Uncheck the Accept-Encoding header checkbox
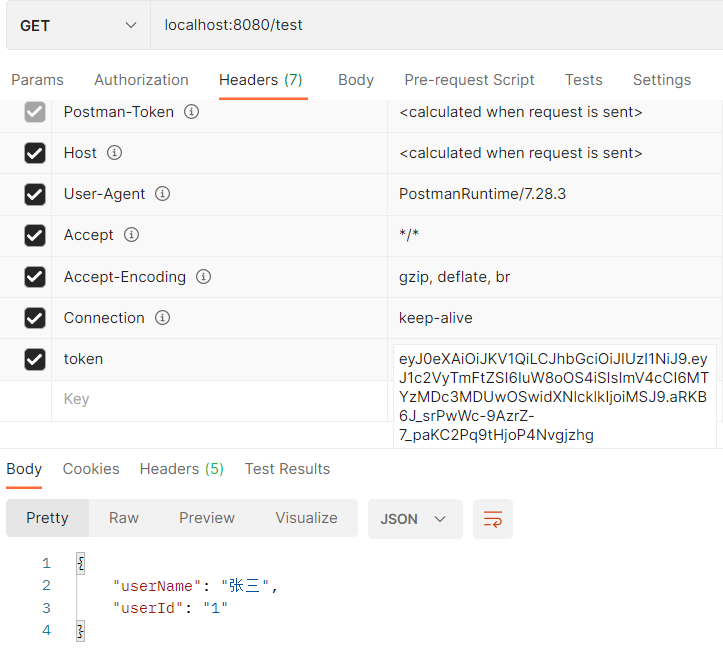 tap(35, 277)
